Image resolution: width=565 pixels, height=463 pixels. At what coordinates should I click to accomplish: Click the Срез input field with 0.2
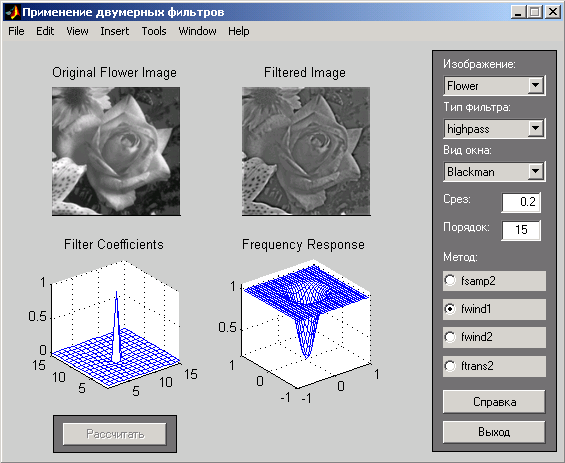pyautogui.click(x=521, y=202)
